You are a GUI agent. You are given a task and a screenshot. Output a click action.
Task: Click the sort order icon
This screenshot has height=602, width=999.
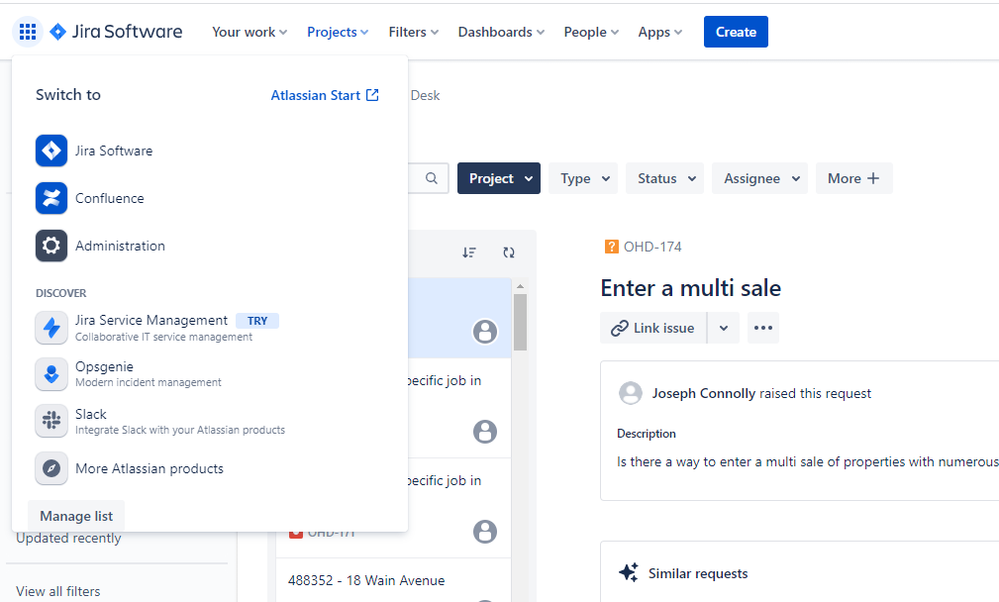(x=470, y=252)
